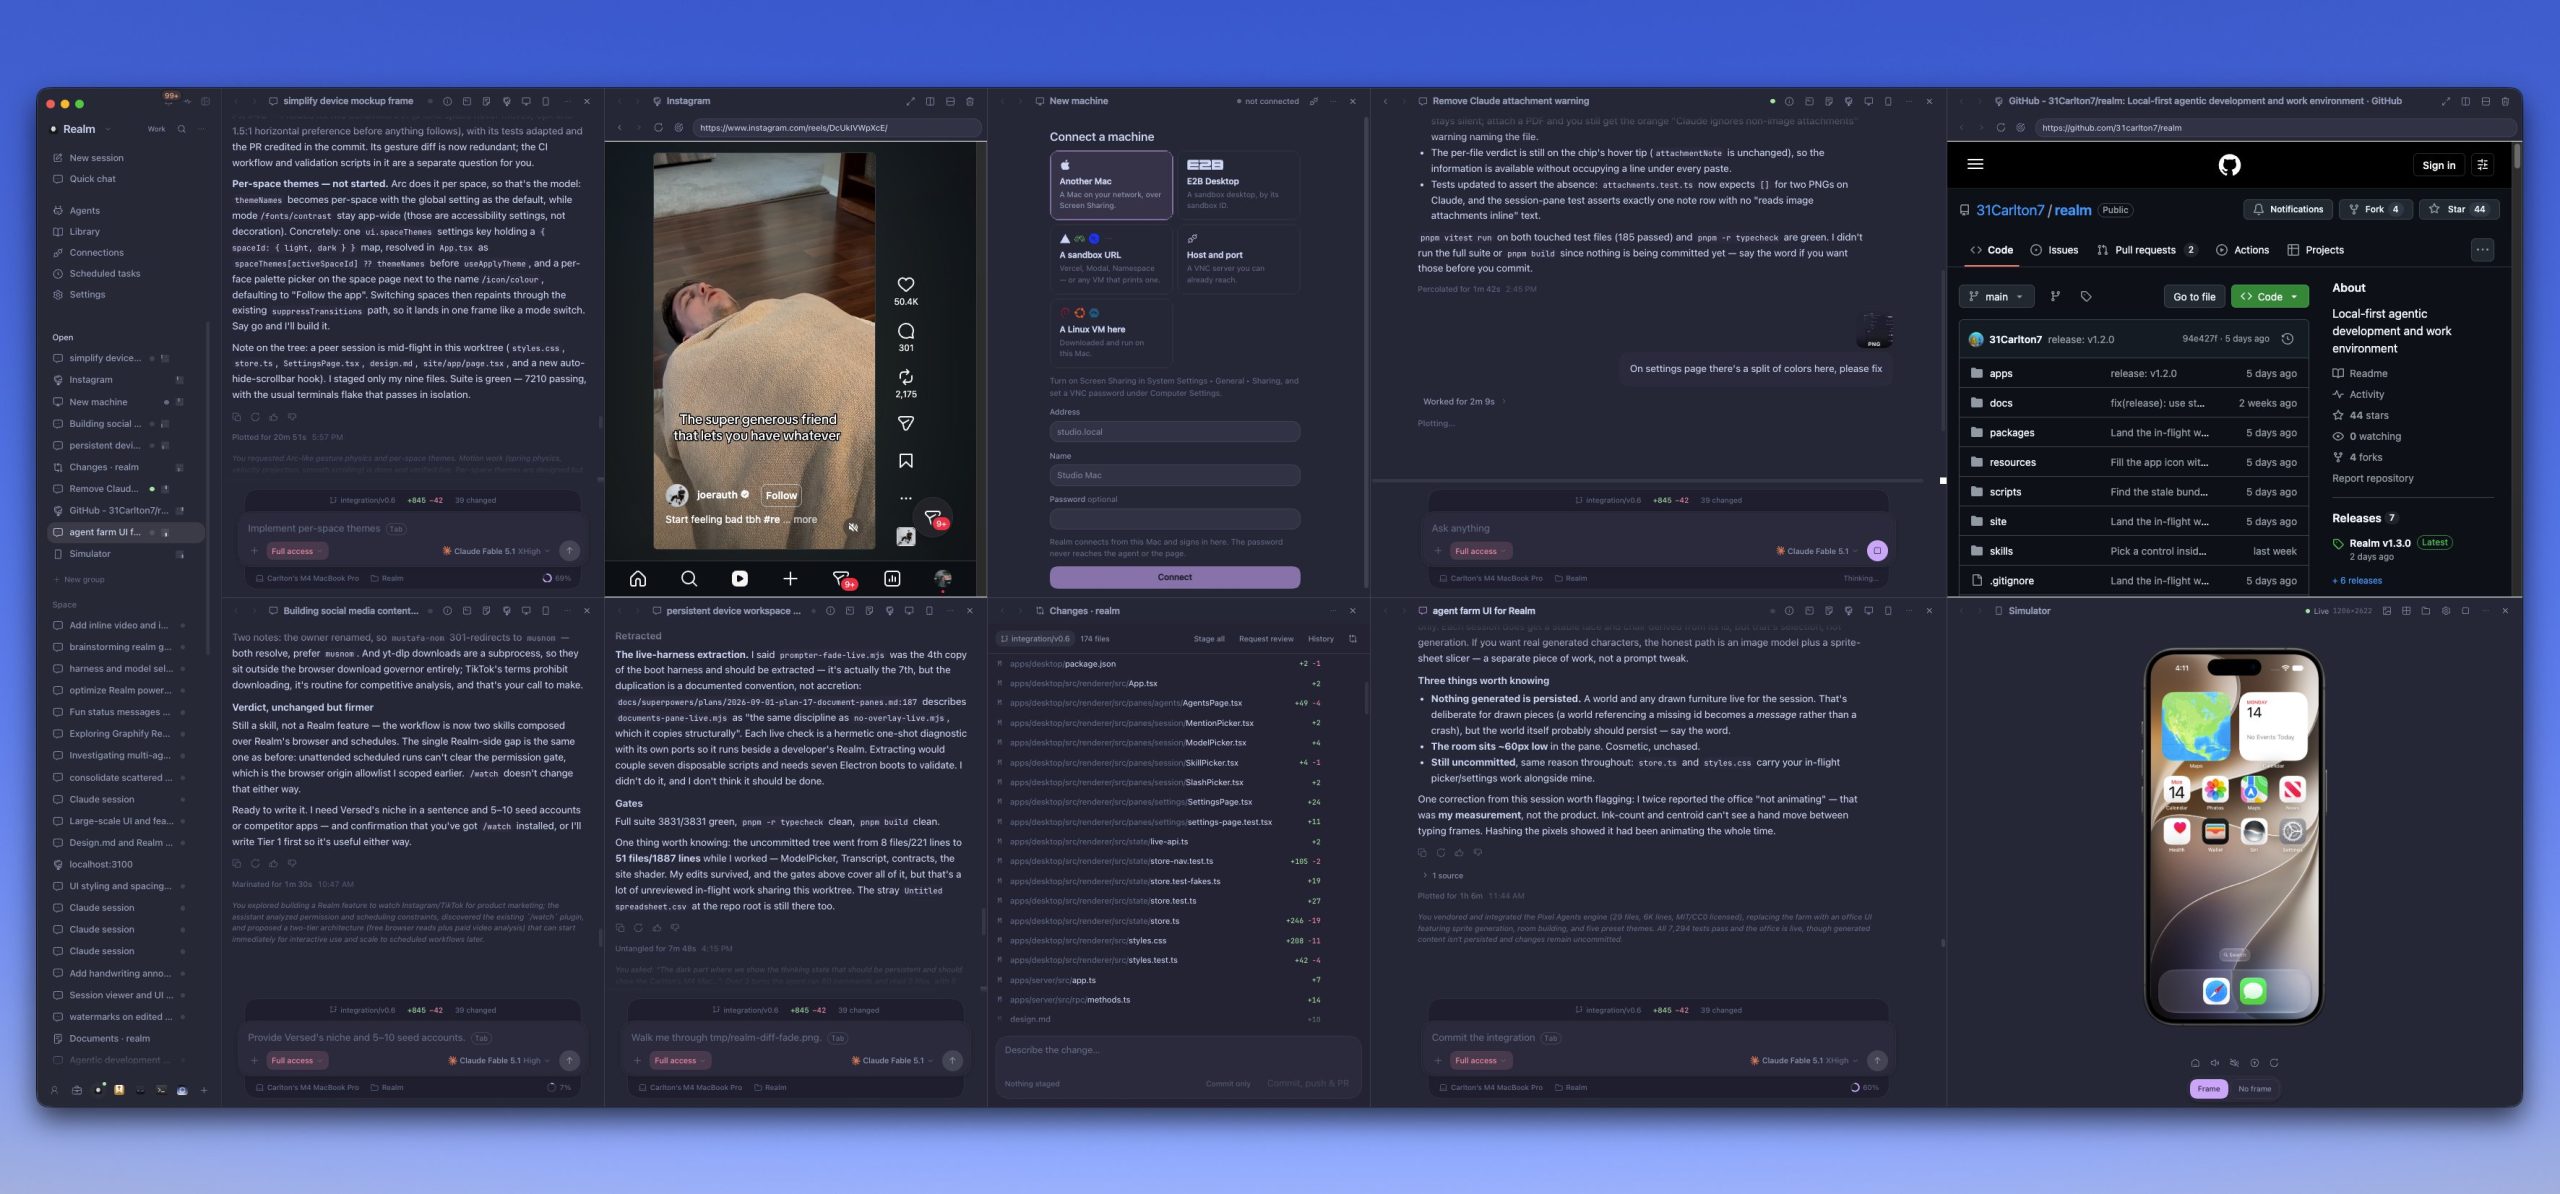The image size is (2560, 1194).
Task: Click search icon in Realm sidebar header
Action: coord(181,129)
